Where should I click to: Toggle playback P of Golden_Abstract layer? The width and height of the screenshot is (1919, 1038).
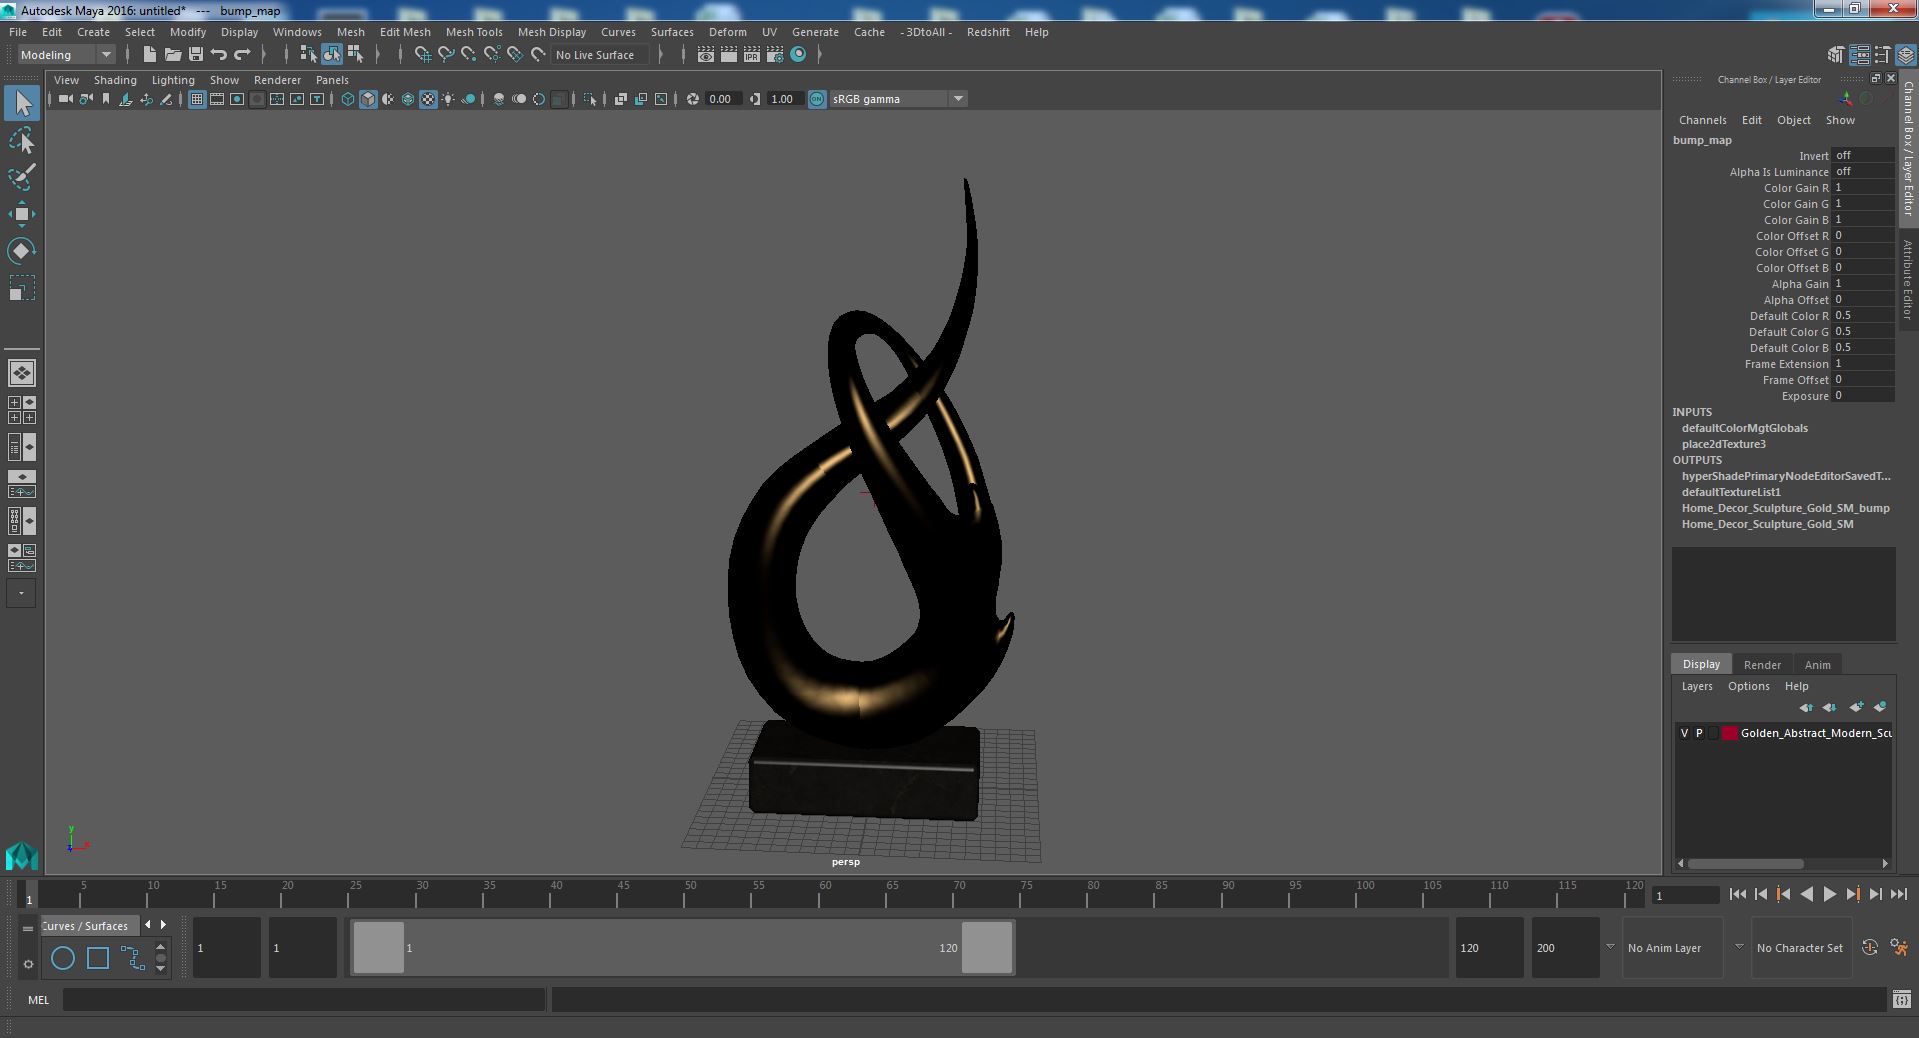[x=1698, y=733]
